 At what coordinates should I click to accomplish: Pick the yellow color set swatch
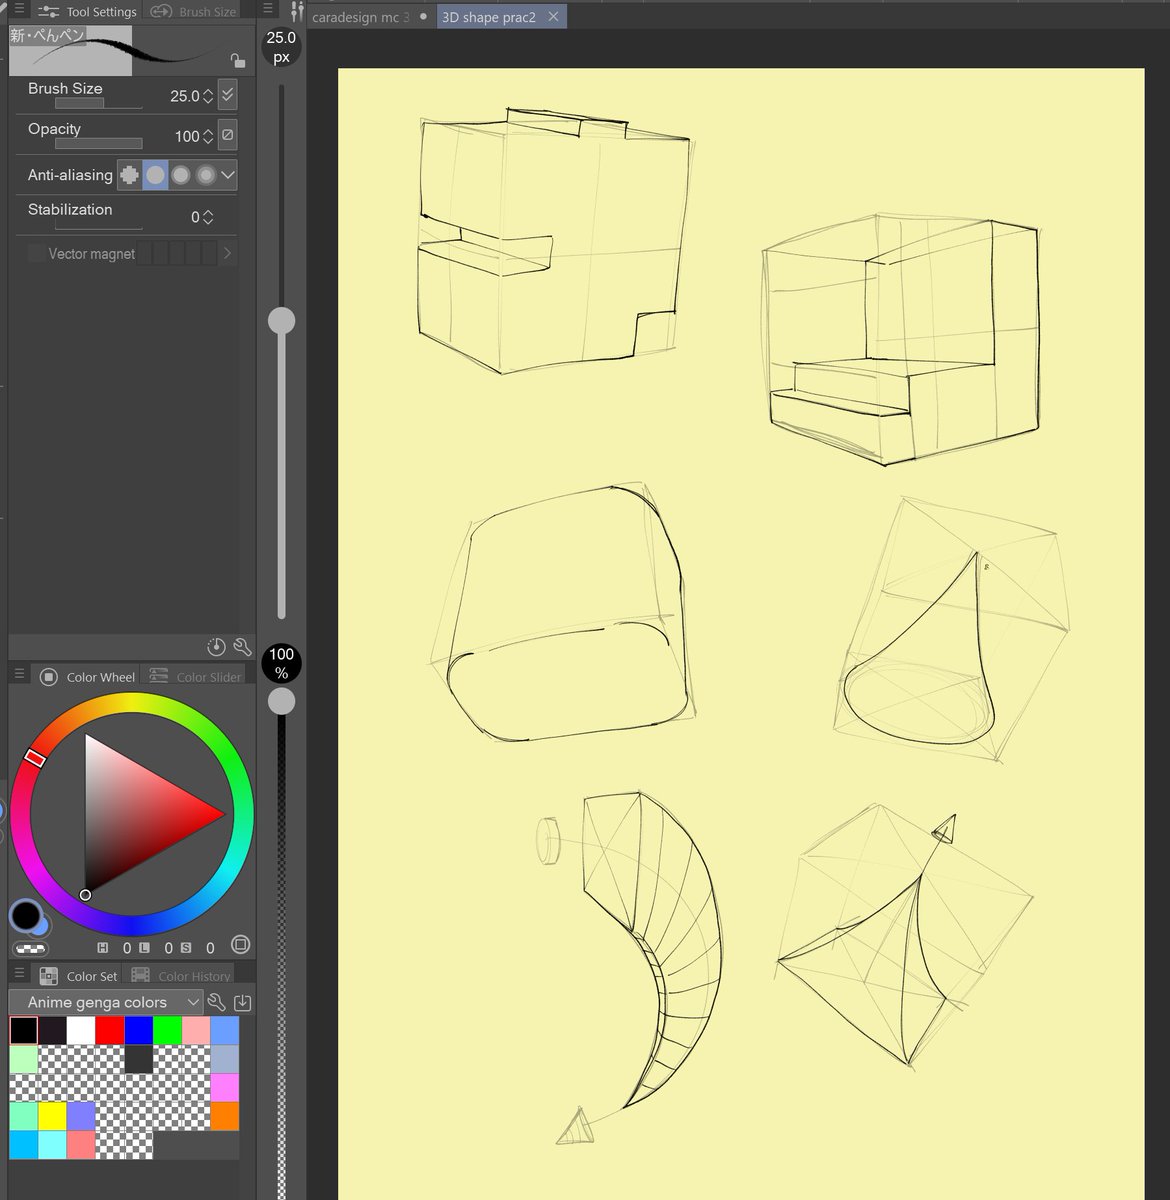coord(52,1116)
